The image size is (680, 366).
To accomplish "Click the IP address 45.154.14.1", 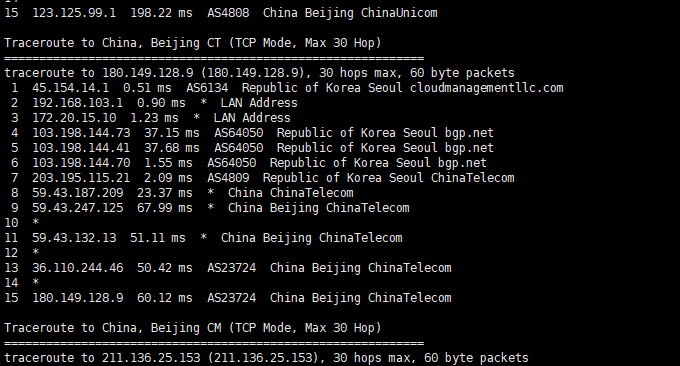I will (x=71, y=88).
